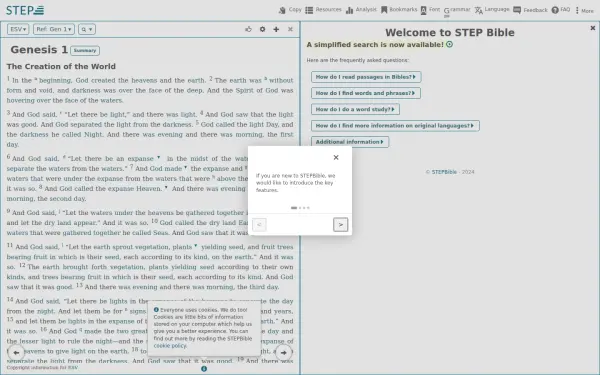Image resolution: width=600 pixels, height=375 pixels.
Task: Click bottom info circle icon
Action: coord(204,368)
